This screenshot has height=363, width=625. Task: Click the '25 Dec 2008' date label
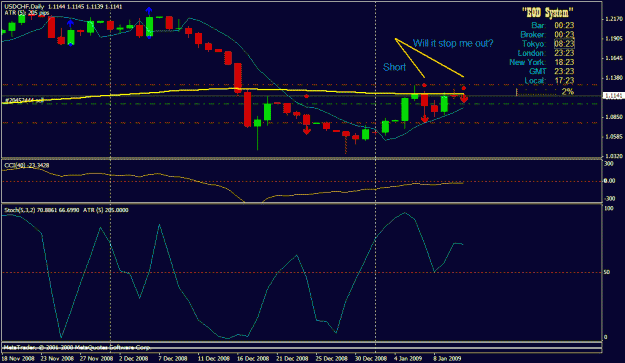click(x=332, y=358)
